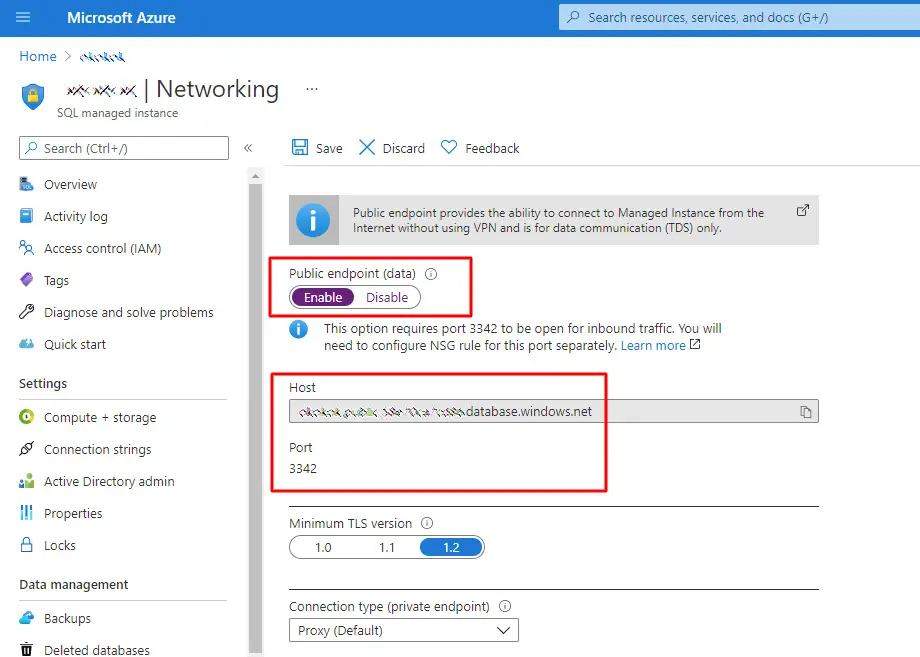Click the Feedback button label
This screenshot has height=657, width=920.
(492, 148)
